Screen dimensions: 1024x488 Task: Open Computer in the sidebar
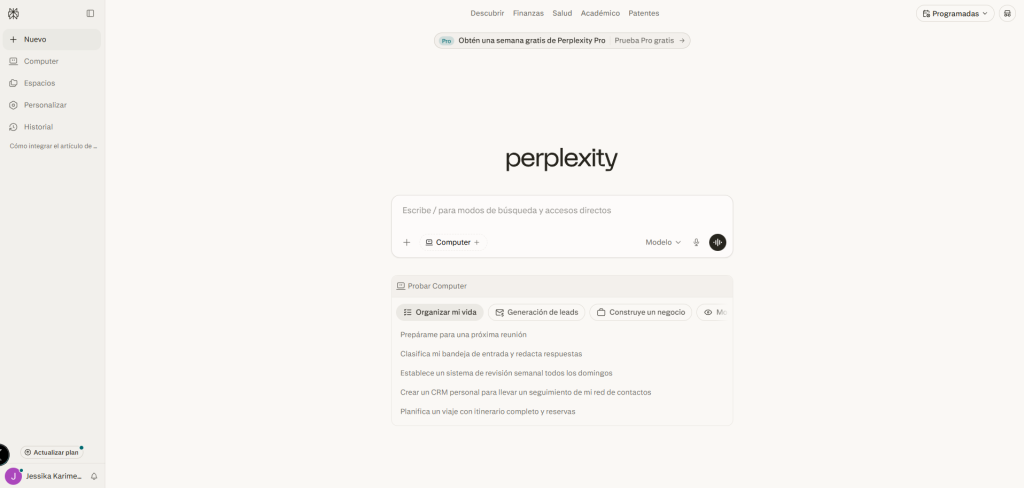click(41, 61)
